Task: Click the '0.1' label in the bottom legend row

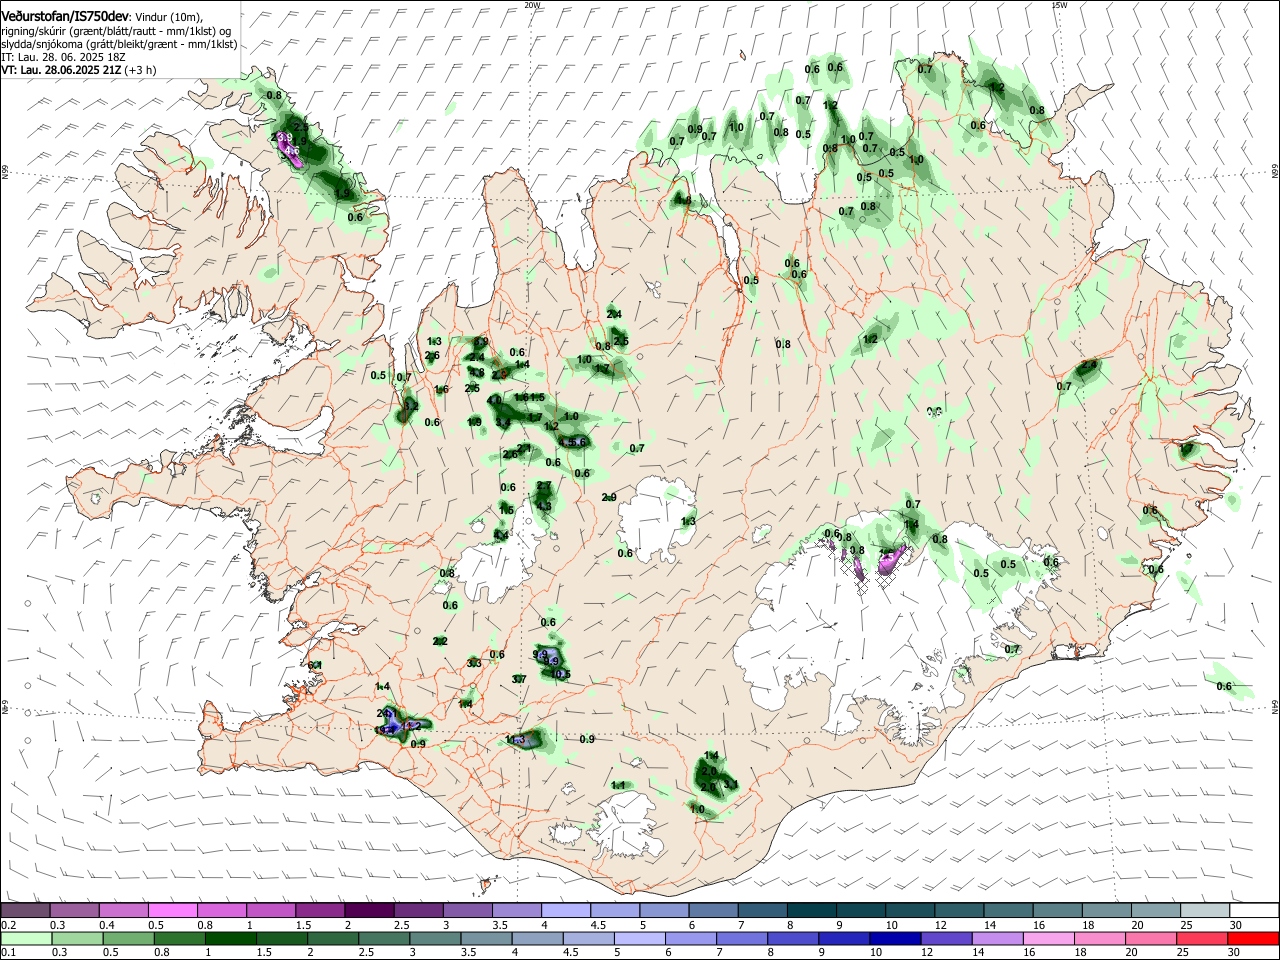Action: (8, 953)
